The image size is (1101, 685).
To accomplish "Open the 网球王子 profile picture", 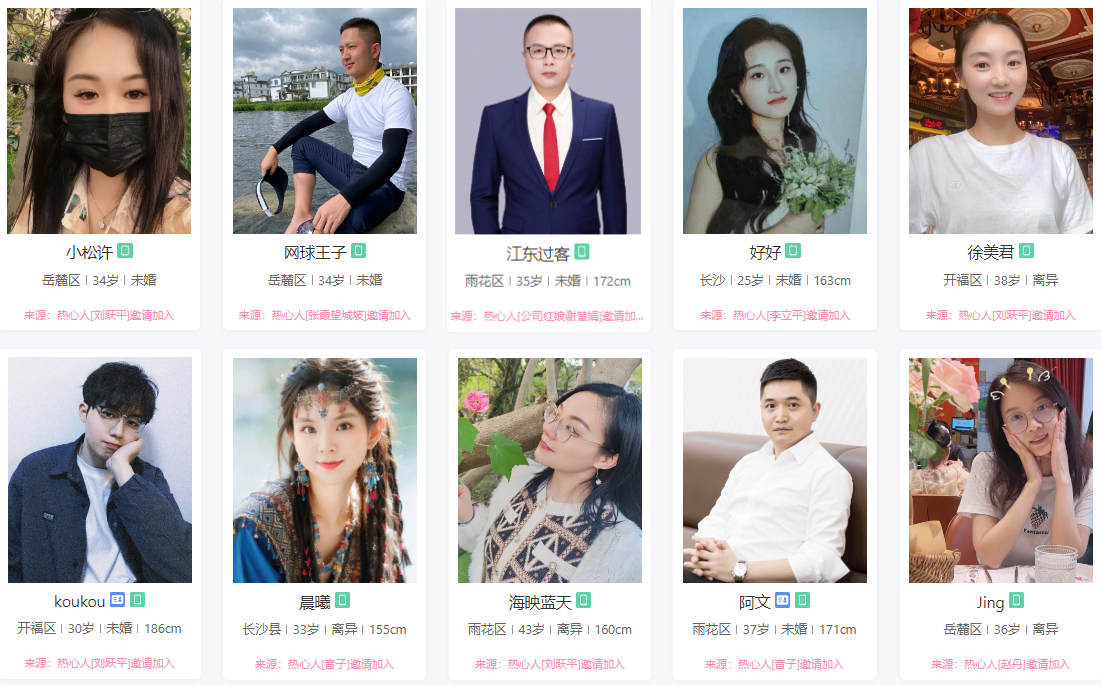I will pyautogui.click(x=324, y=121).
